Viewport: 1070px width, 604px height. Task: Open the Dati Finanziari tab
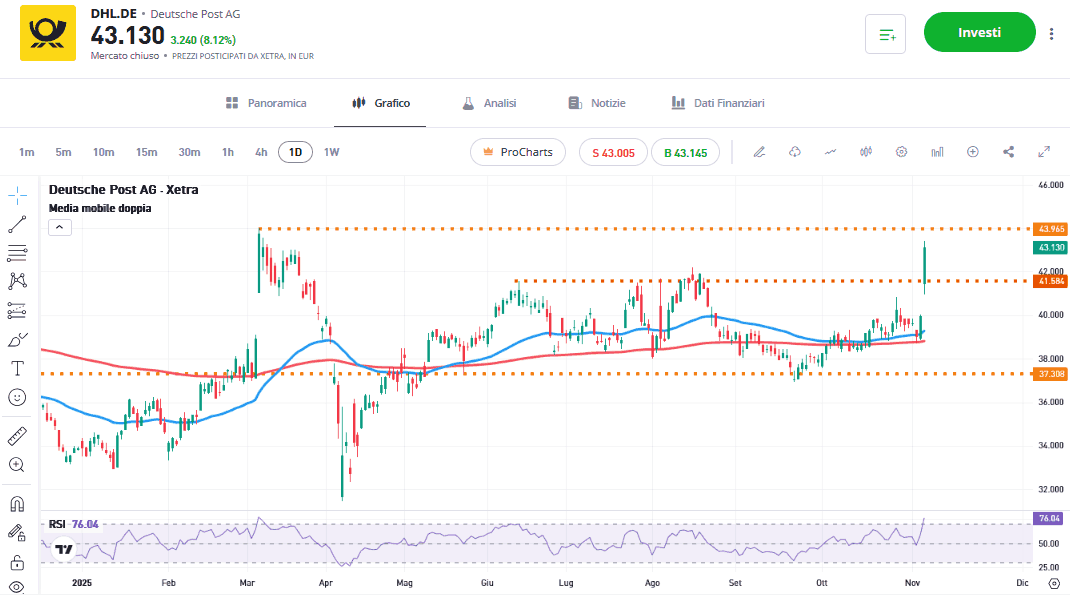(718, 103)
